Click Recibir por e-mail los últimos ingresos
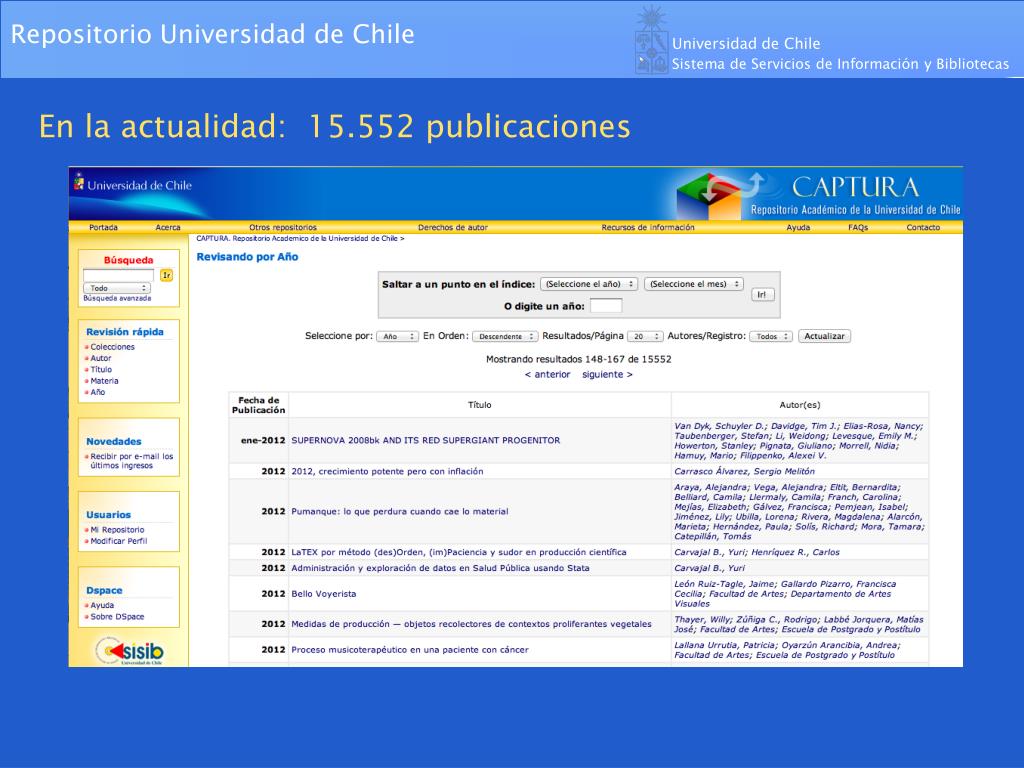Screen dimensions: 1024x768 131,461
